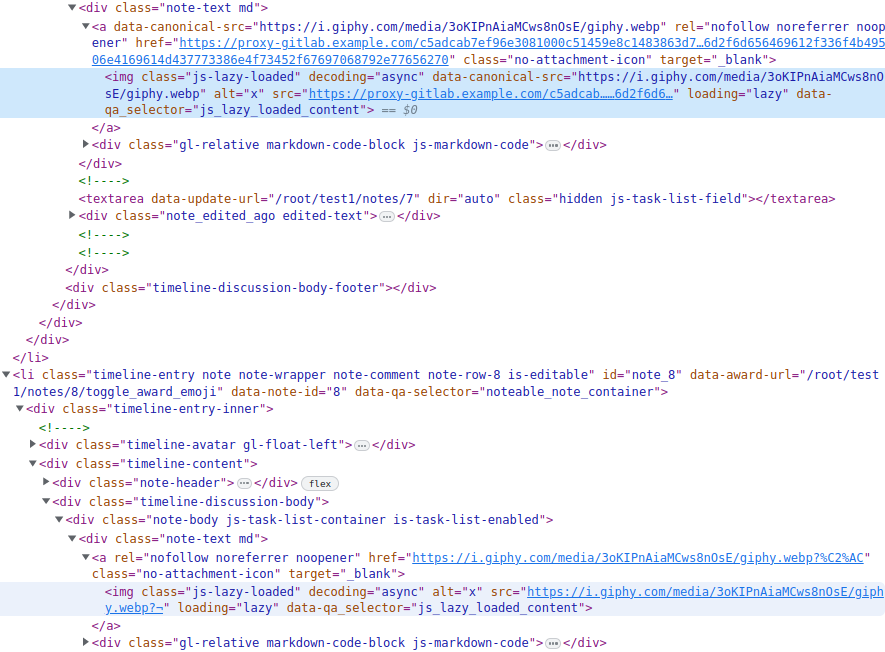Screen dimensions: 885x652
Task: Click the flex badge on note-header
Action: point(319,483)
